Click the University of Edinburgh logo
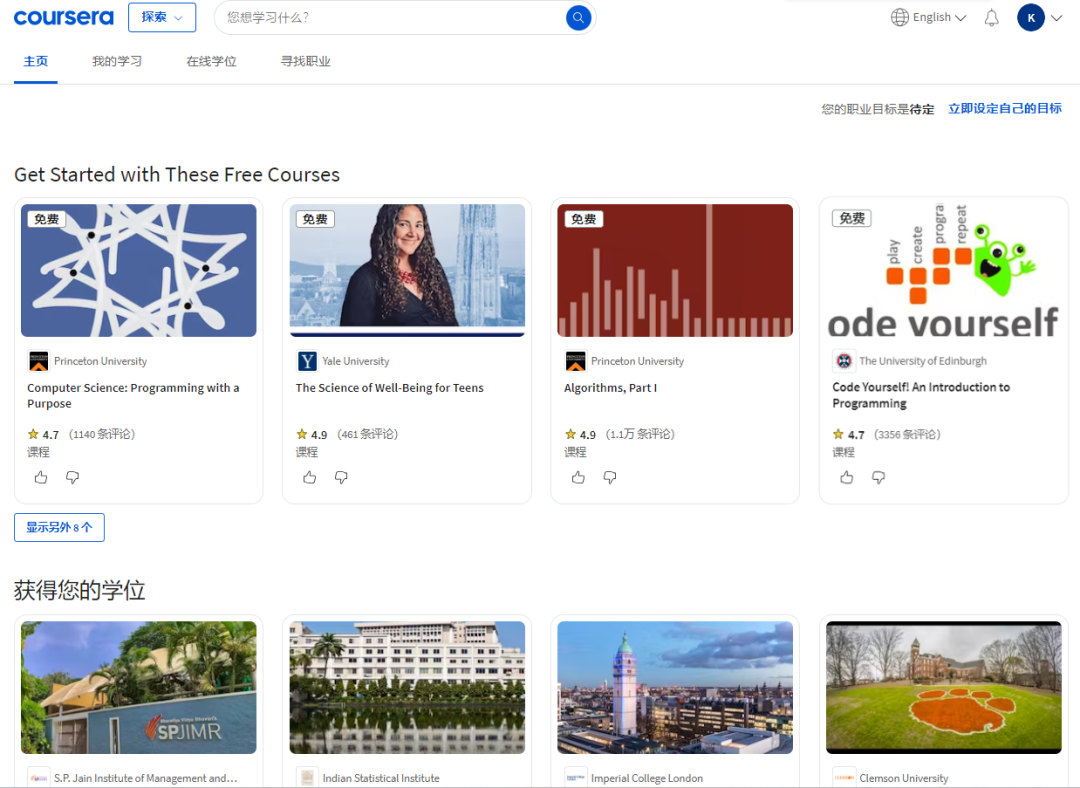The image size is (1080, 788). click(x=844, y=360)
